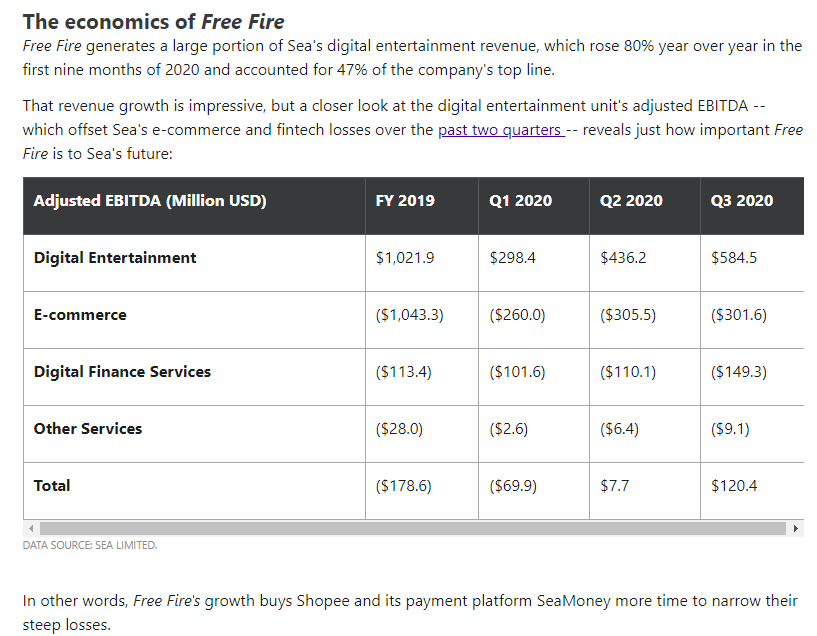Click the table's left scroll arrow
Screen dimensions: 817x636
coord(31,528)
